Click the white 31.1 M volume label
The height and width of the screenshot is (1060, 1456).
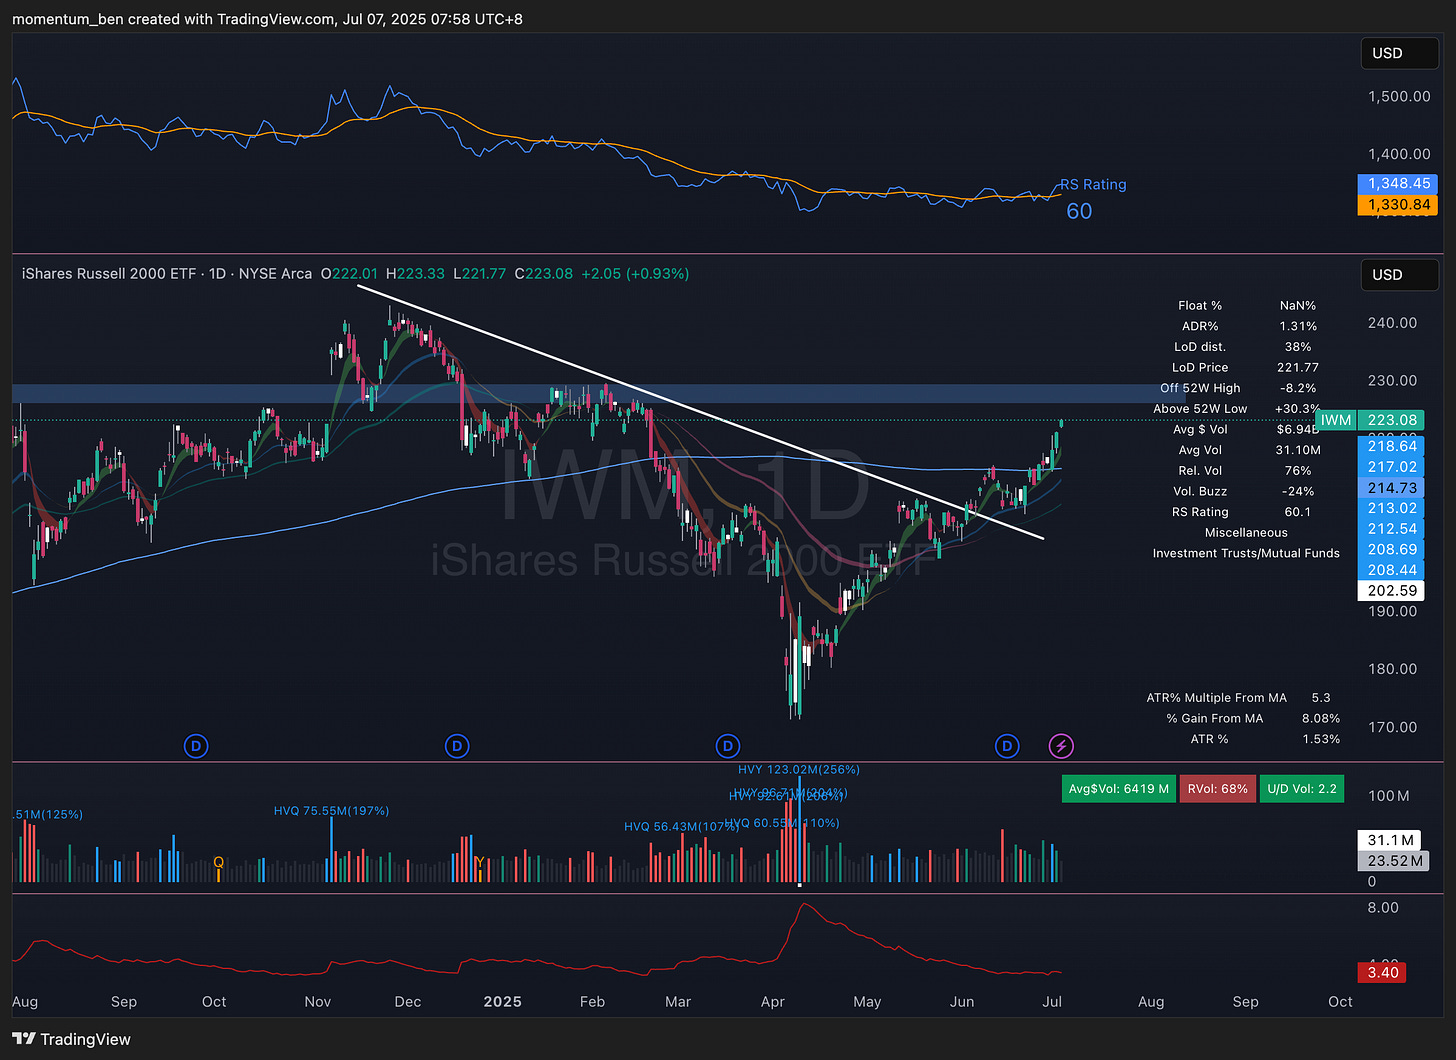click(x=1390, y=840)
